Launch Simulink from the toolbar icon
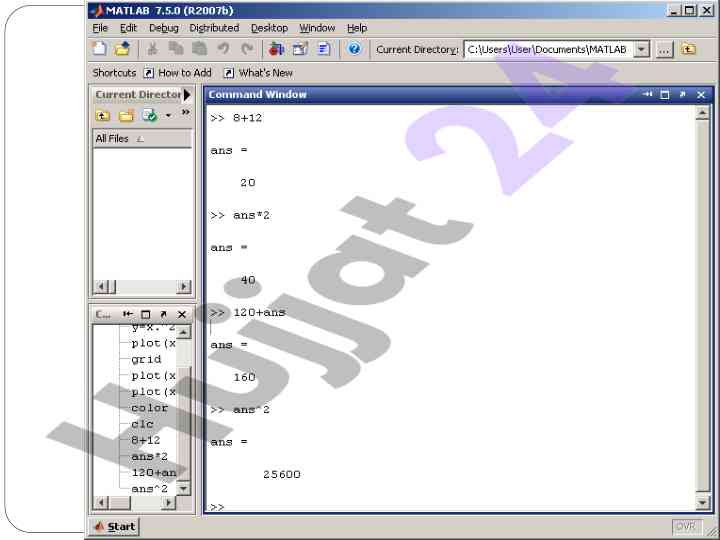 277,49
